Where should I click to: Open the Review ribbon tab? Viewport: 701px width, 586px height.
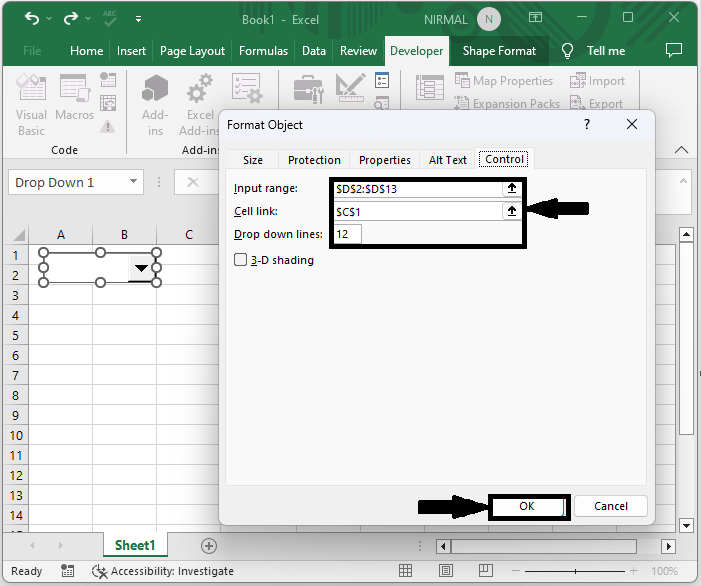[x=359, y=51]
